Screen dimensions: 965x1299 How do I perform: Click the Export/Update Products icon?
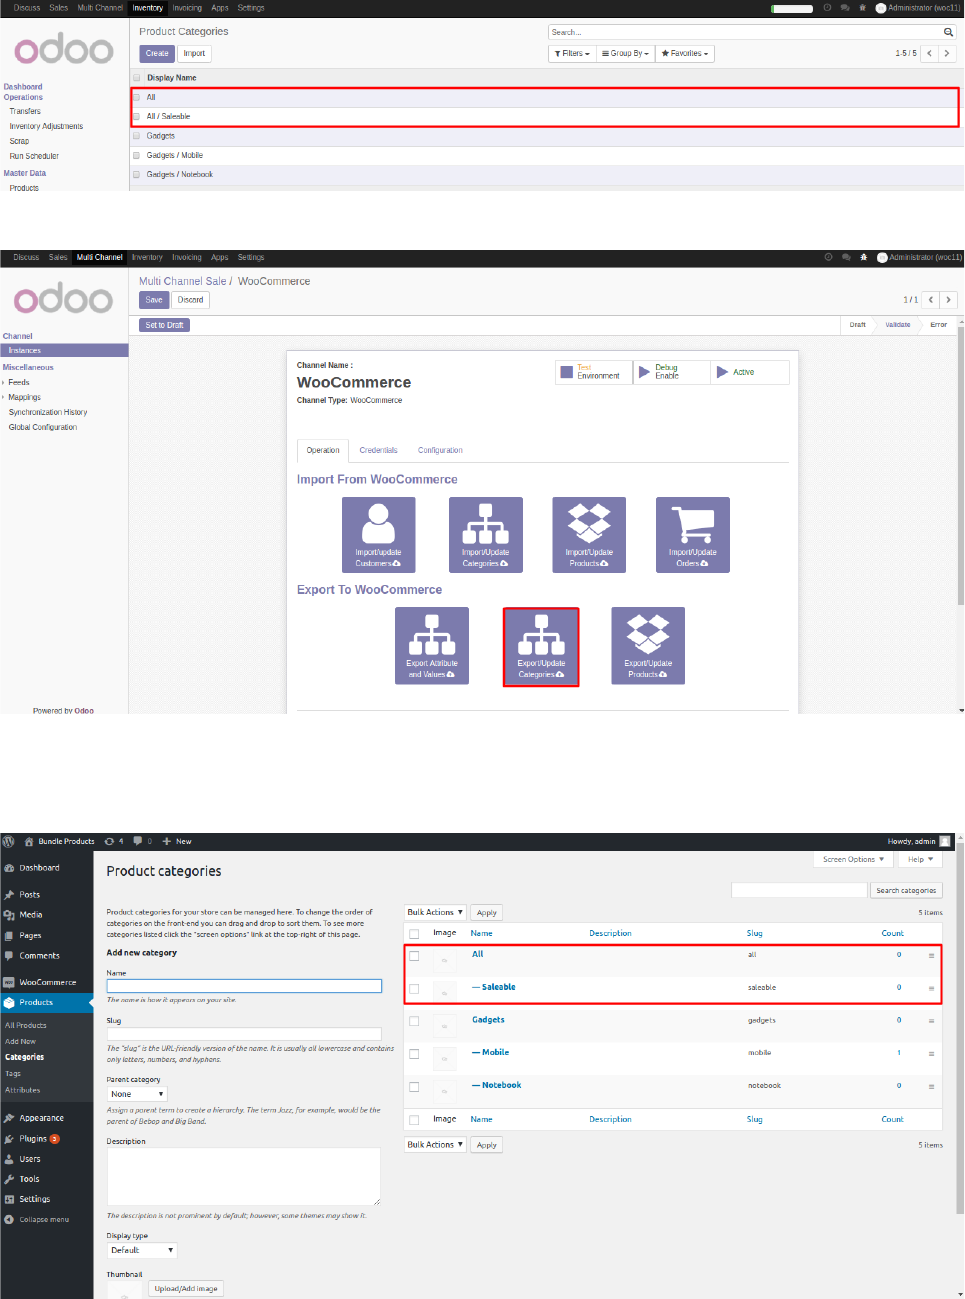point(648,646)
